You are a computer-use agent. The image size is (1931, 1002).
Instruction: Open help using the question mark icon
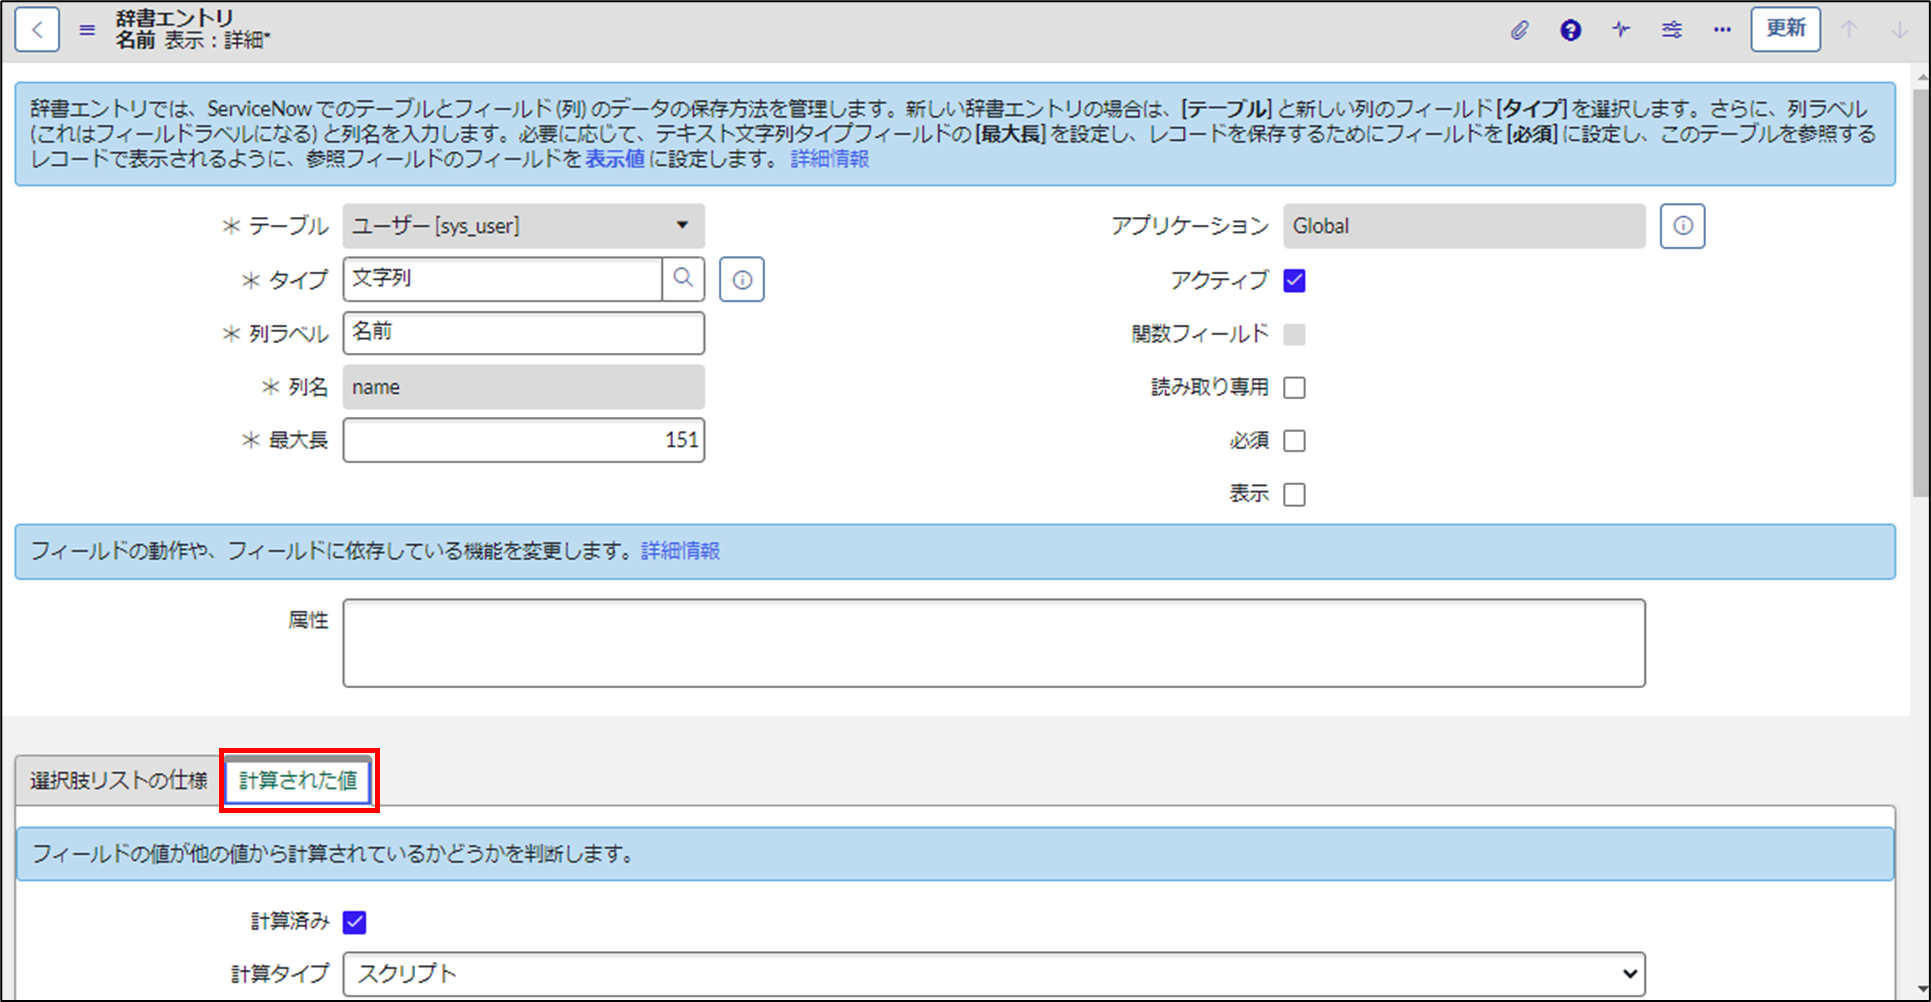click(x=1570, y=30)
